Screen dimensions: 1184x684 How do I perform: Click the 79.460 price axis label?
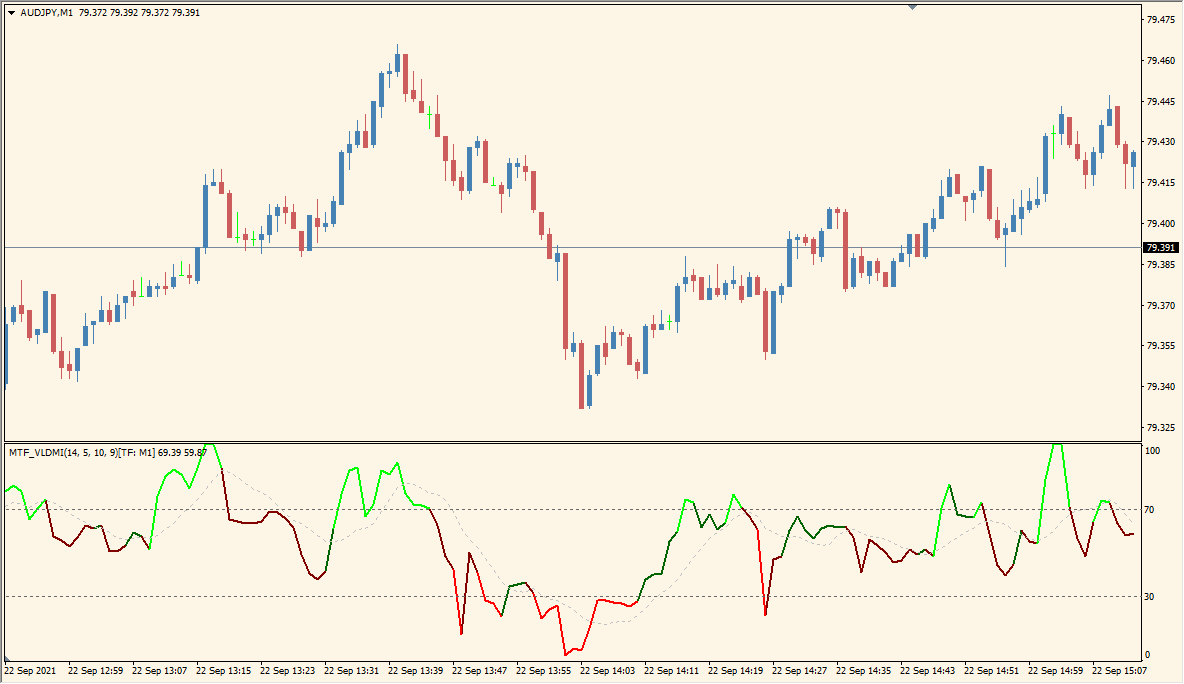tap(1161, 61)
